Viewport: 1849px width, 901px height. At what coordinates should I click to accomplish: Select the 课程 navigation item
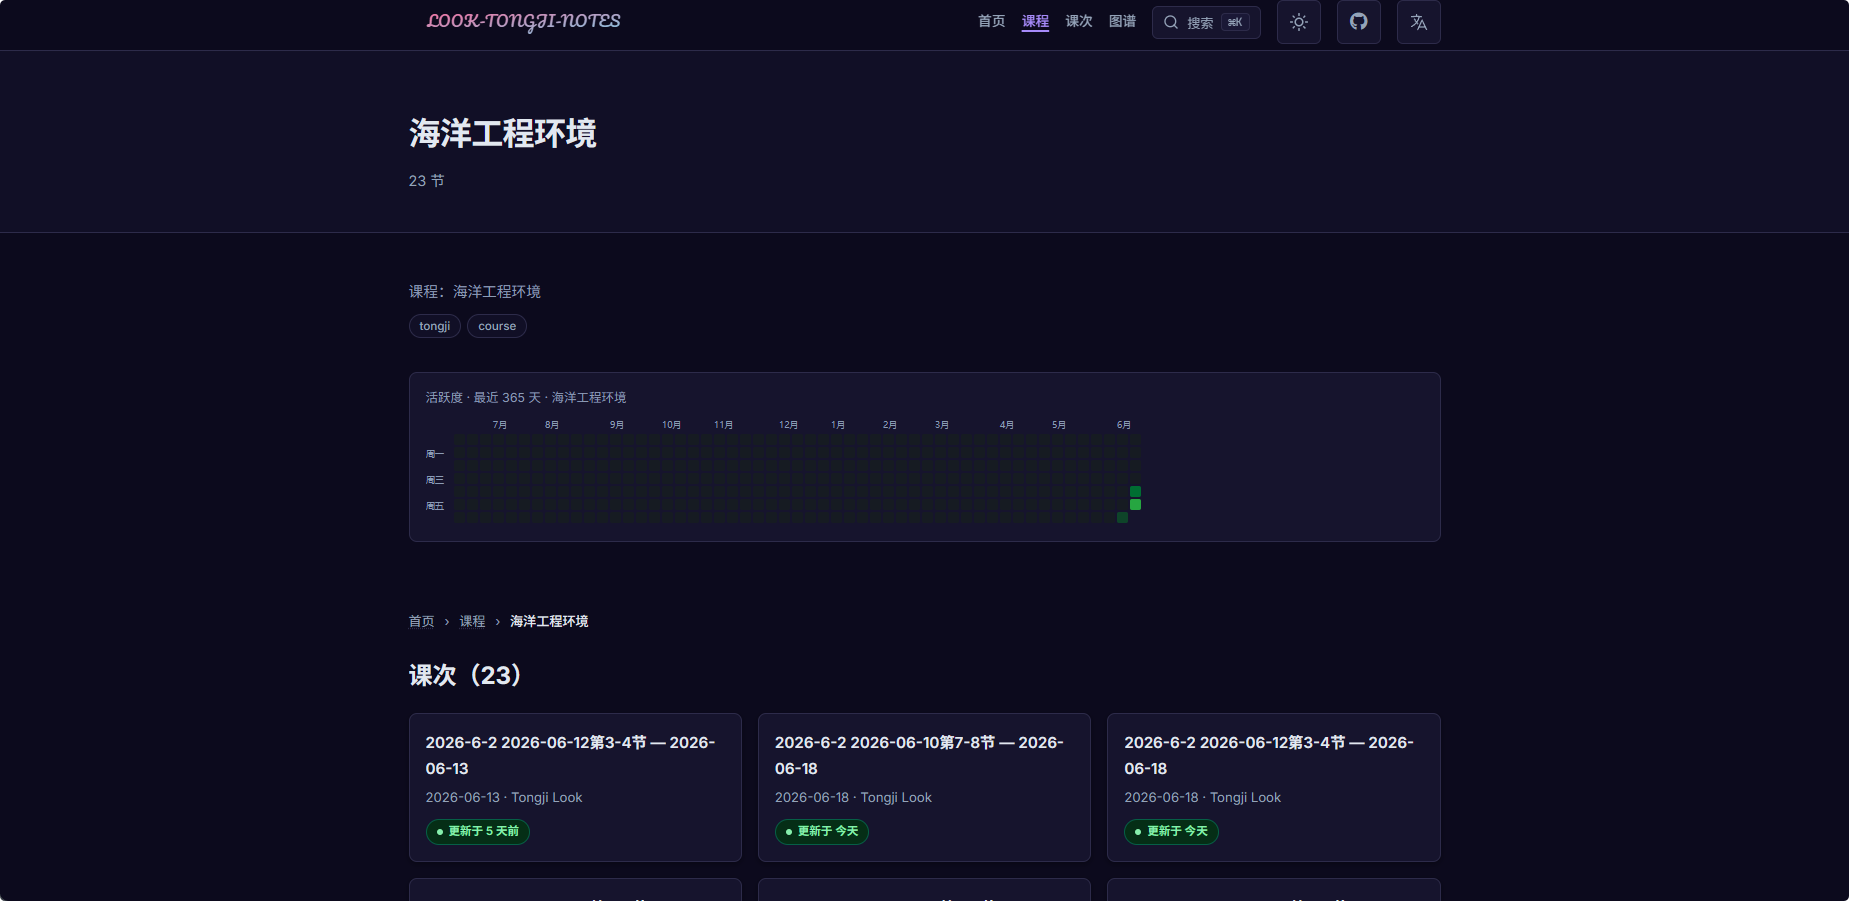1035,21
